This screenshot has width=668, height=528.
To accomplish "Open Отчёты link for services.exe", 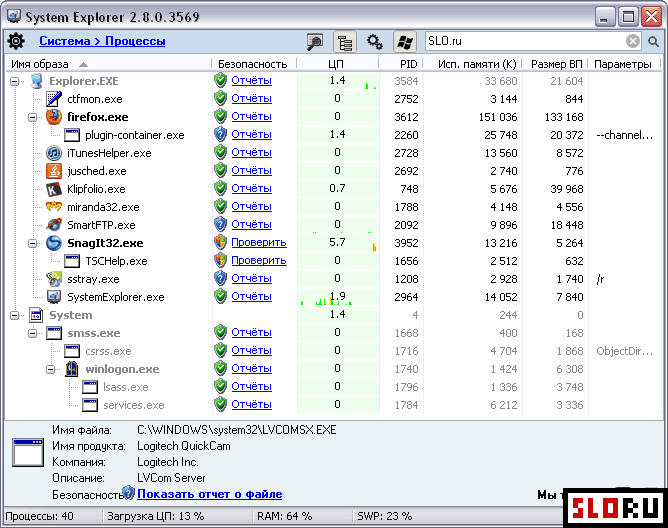I will coord(251,404).
